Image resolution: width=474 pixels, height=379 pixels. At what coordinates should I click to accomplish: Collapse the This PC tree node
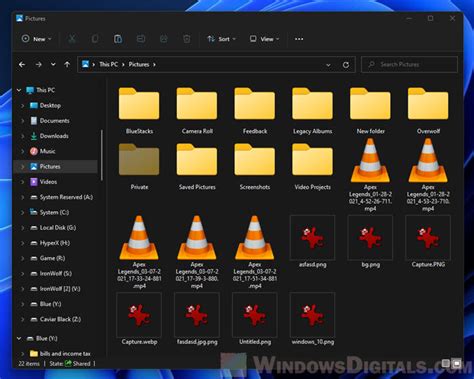(x=19, y=90)
